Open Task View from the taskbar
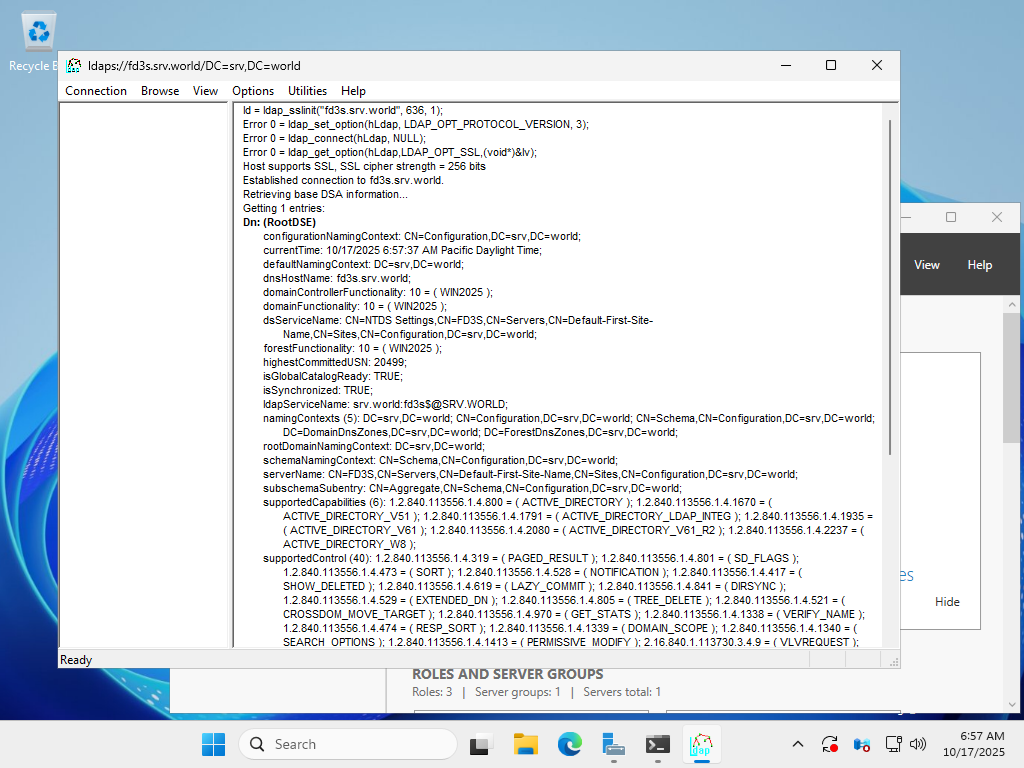1024x768 pixels. click(482, 744)
